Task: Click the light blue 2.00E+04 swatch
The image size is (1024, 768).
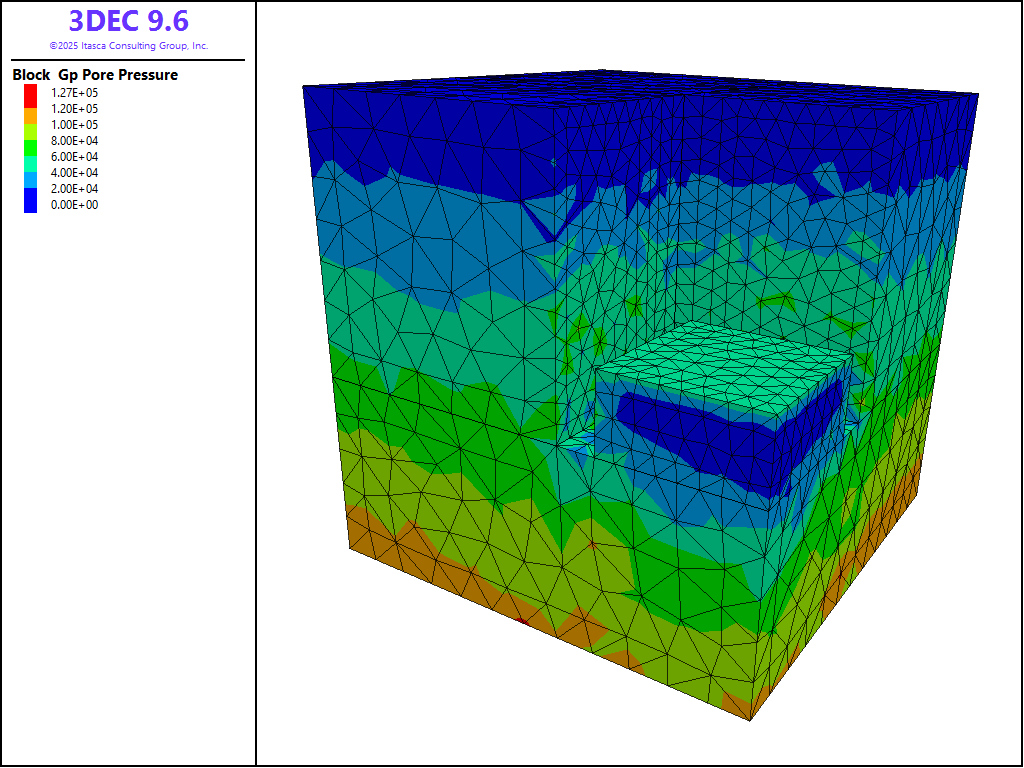Action: [30, 181]
